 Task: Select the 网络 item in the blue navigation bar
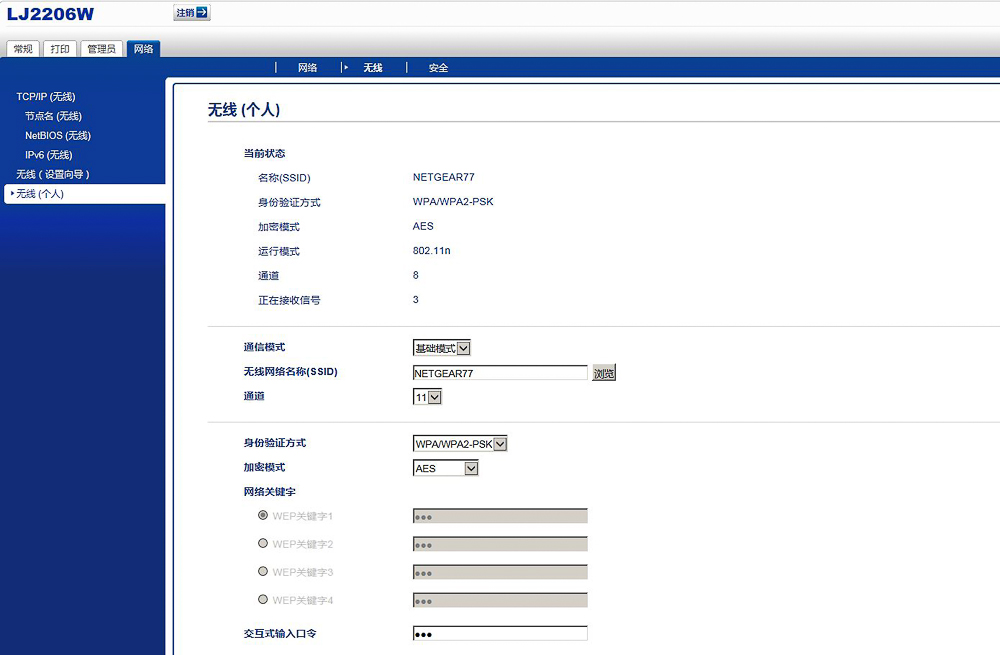pyautogui.click(x=307, y=67)
